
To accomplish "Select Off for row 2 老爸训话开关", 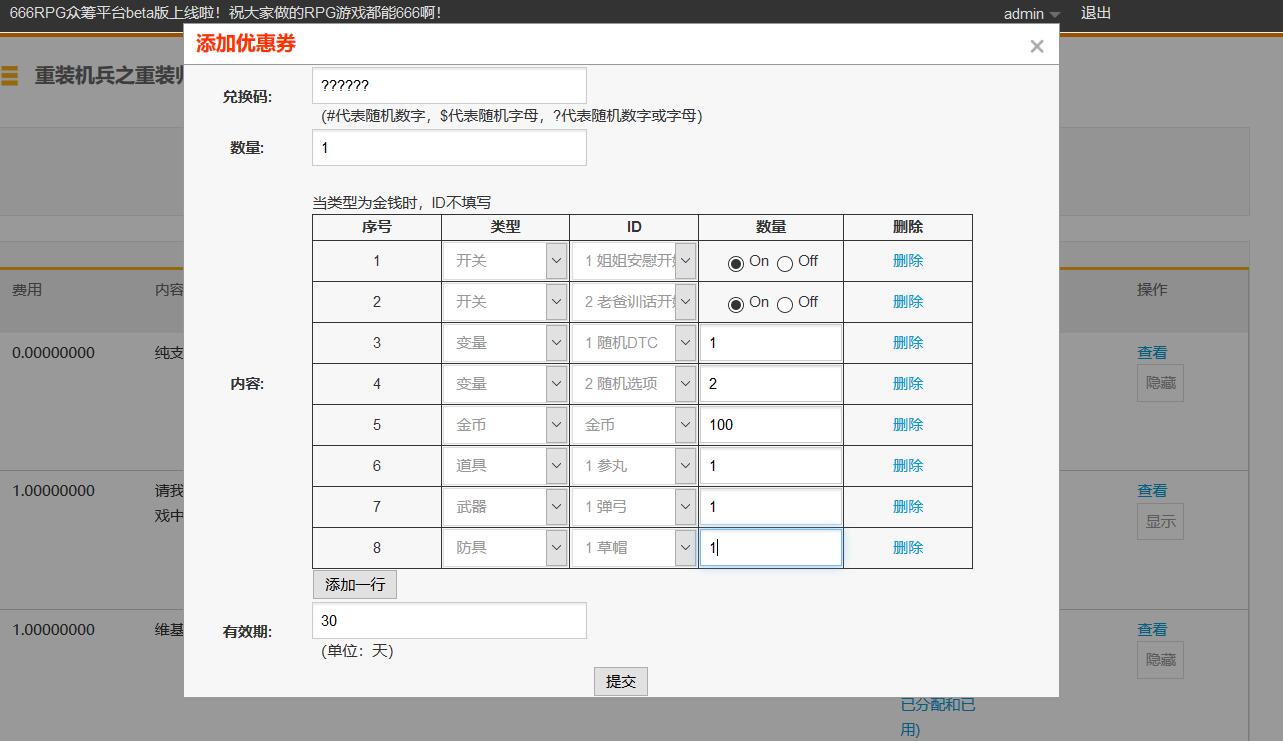I will [785, 304].
